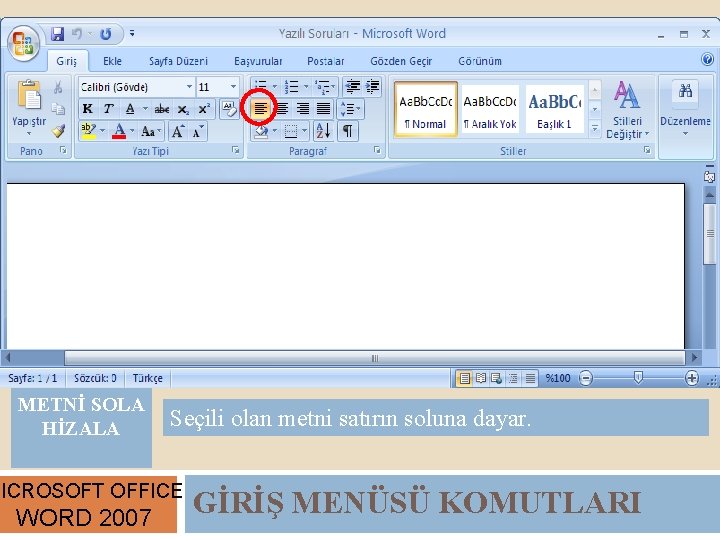Open line spacing options
This screenshot has height=540, width=720.
coord(350,109)
